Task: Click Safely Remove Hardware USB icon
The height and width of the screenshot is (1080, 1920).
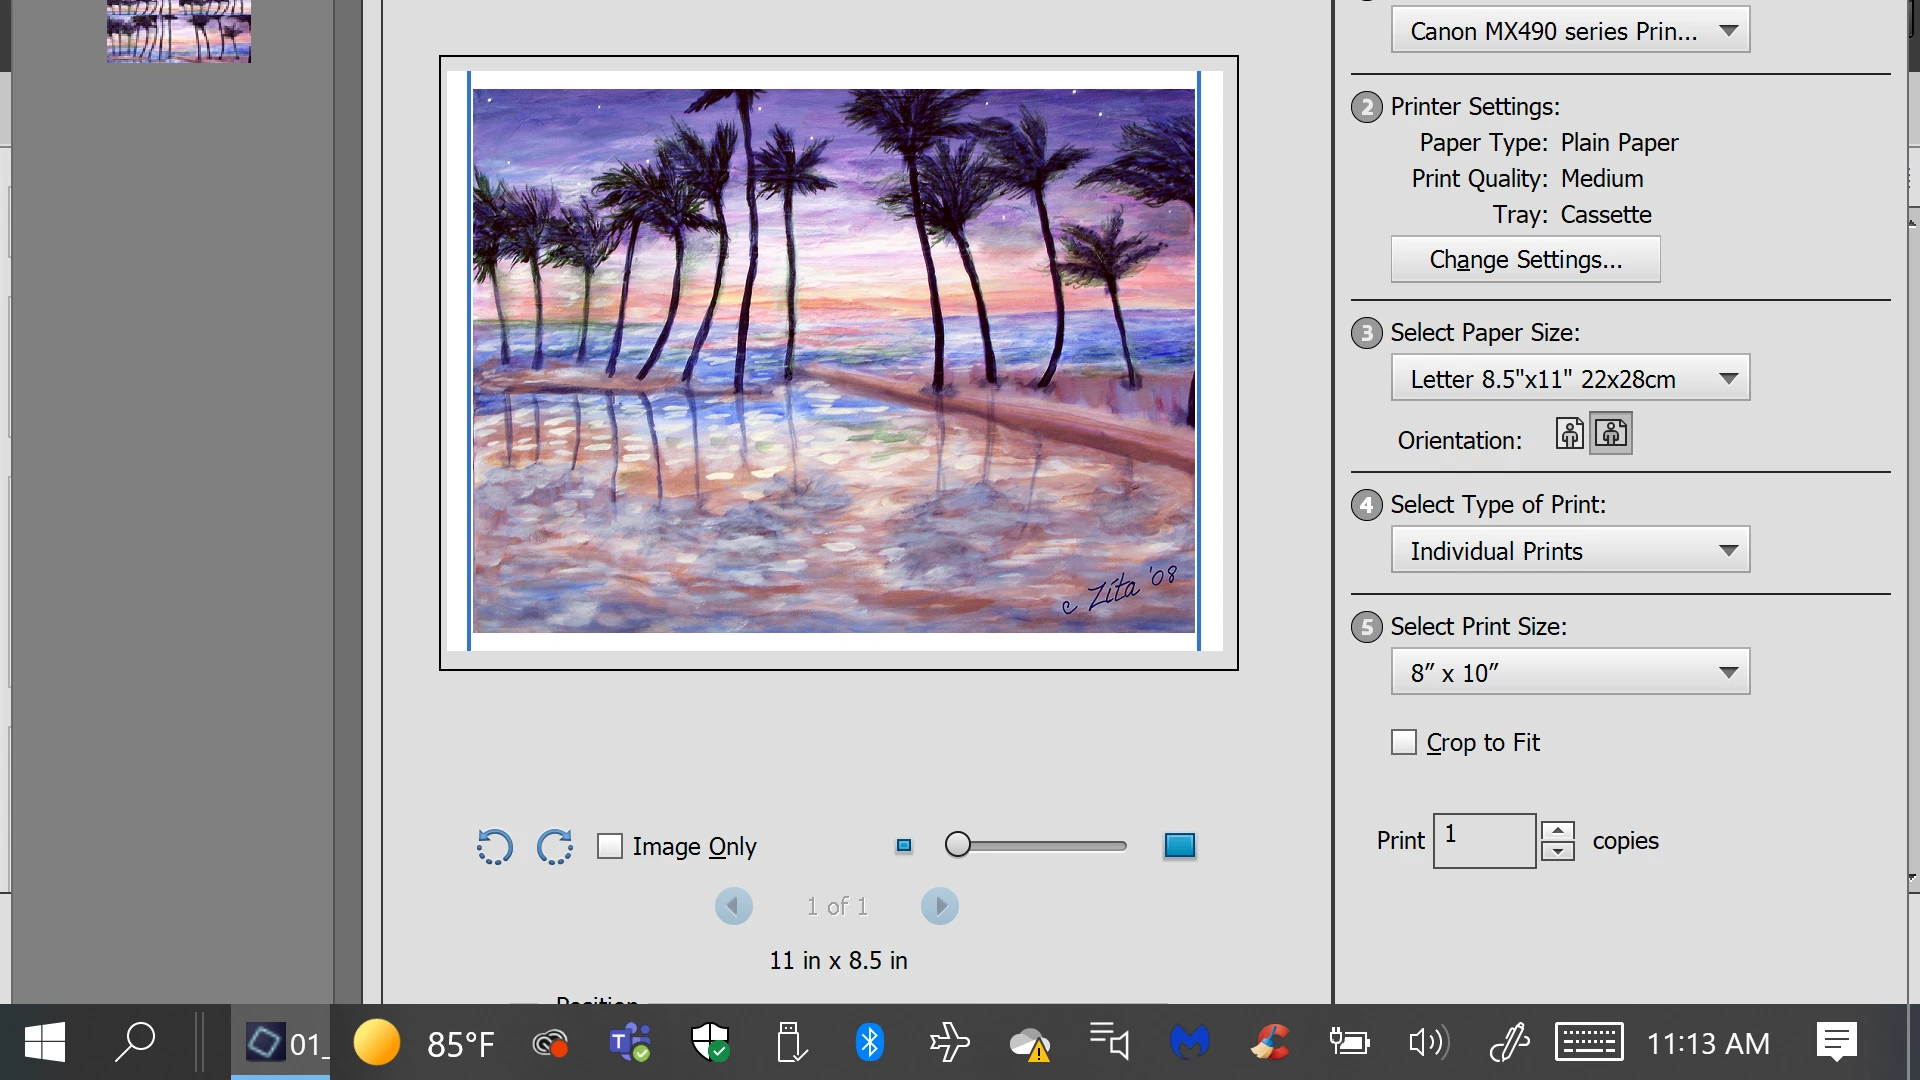Action: (x=790, y=1043)
